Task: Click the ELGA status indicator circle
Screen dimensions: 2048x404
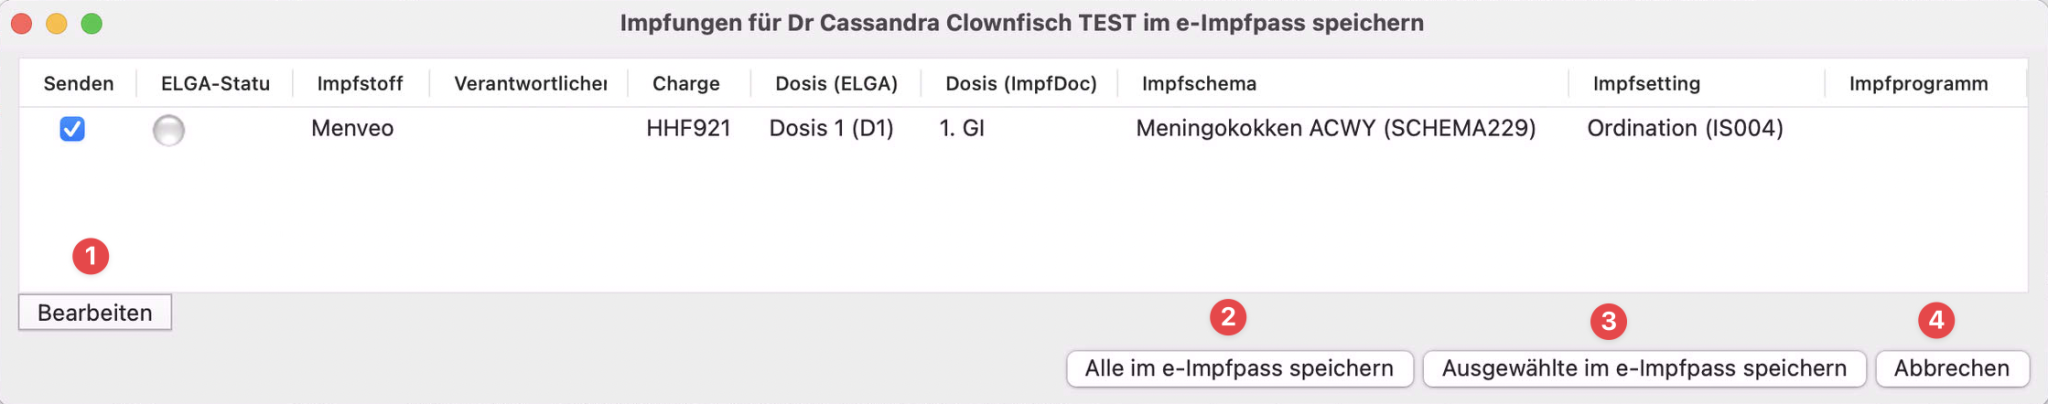Action: pyautogui.click(x=168, y=130)
